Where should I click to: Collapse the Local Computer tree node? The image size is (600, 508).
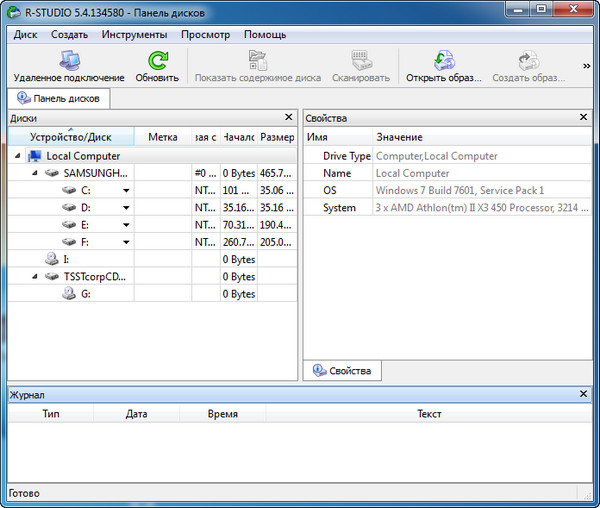pyautogui.click(x=18, y=156)
